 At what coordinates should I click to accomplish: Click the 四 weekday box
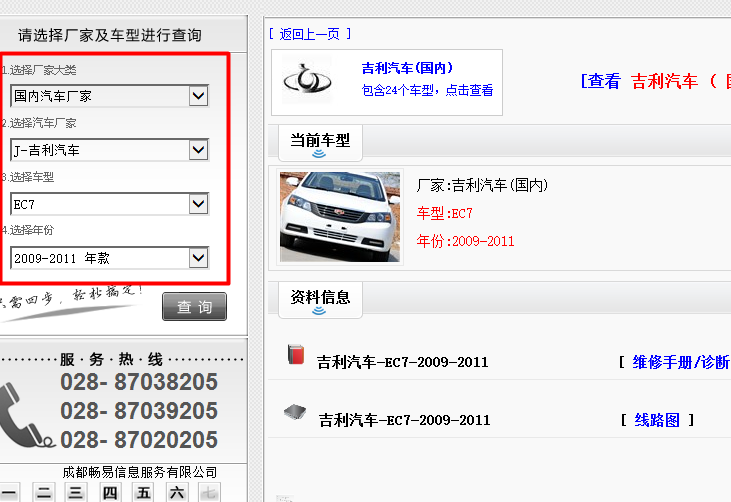(x=110, y=492)
